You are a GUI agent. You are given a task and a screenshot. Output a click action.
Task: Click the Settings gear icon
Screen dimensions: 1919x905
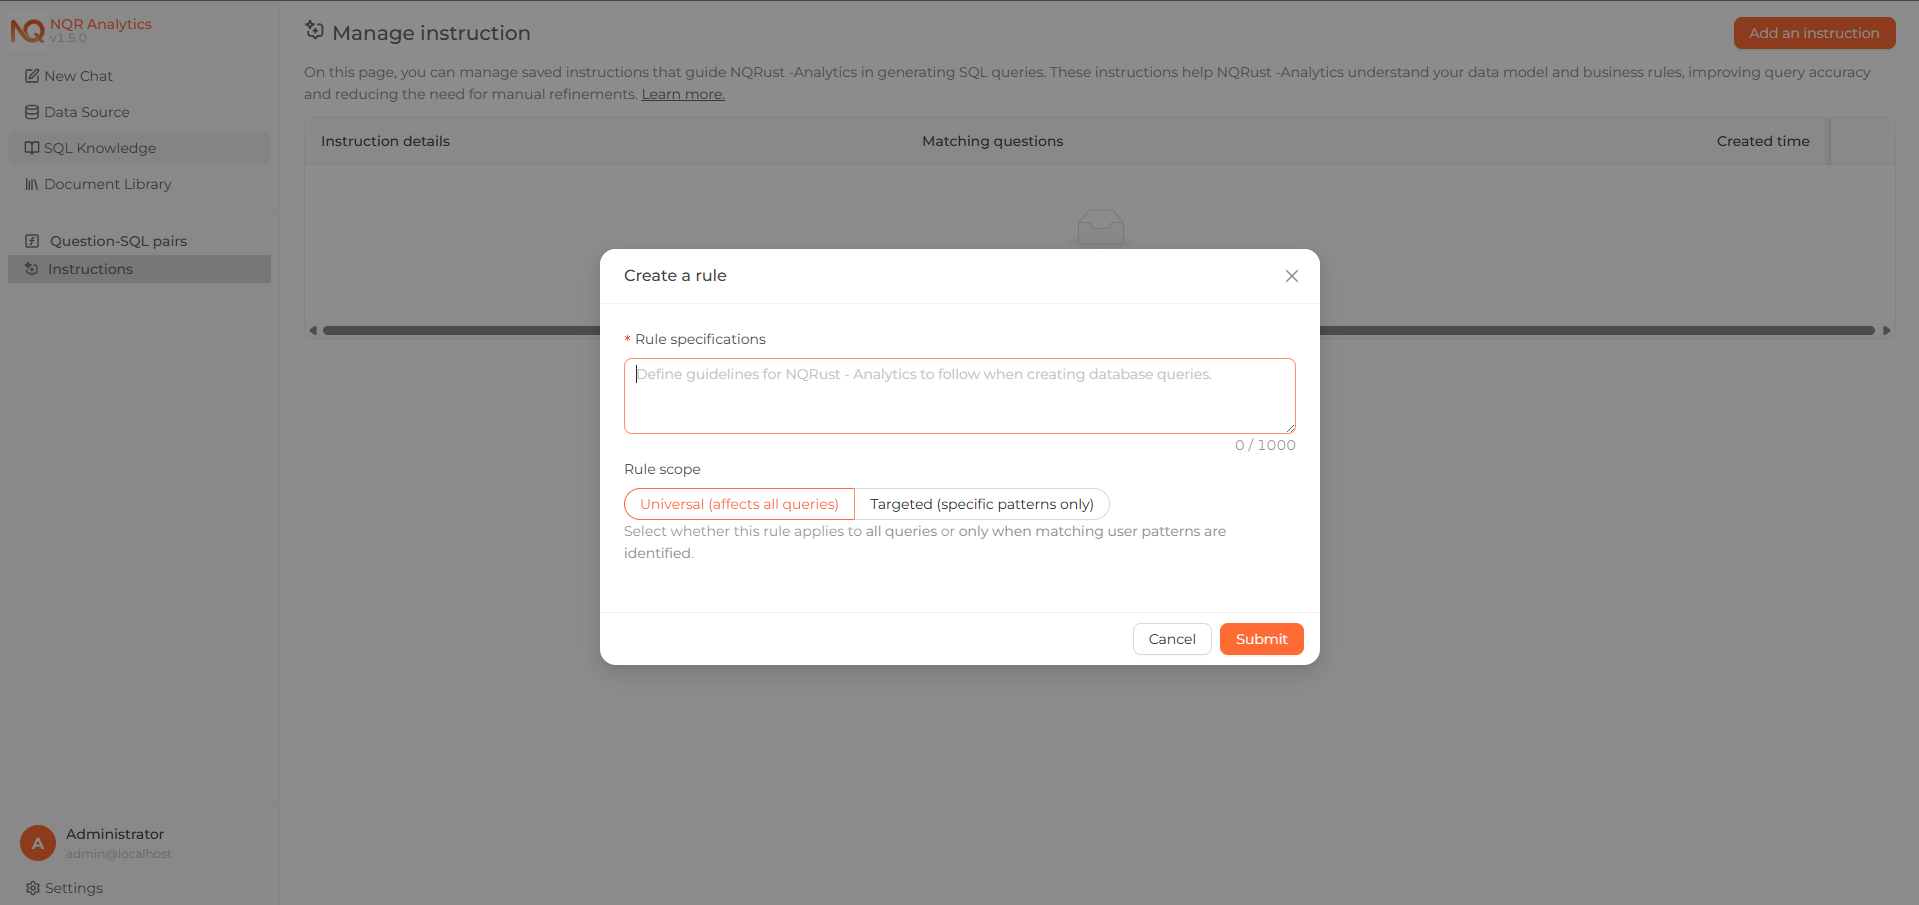[x=32, y=888]
